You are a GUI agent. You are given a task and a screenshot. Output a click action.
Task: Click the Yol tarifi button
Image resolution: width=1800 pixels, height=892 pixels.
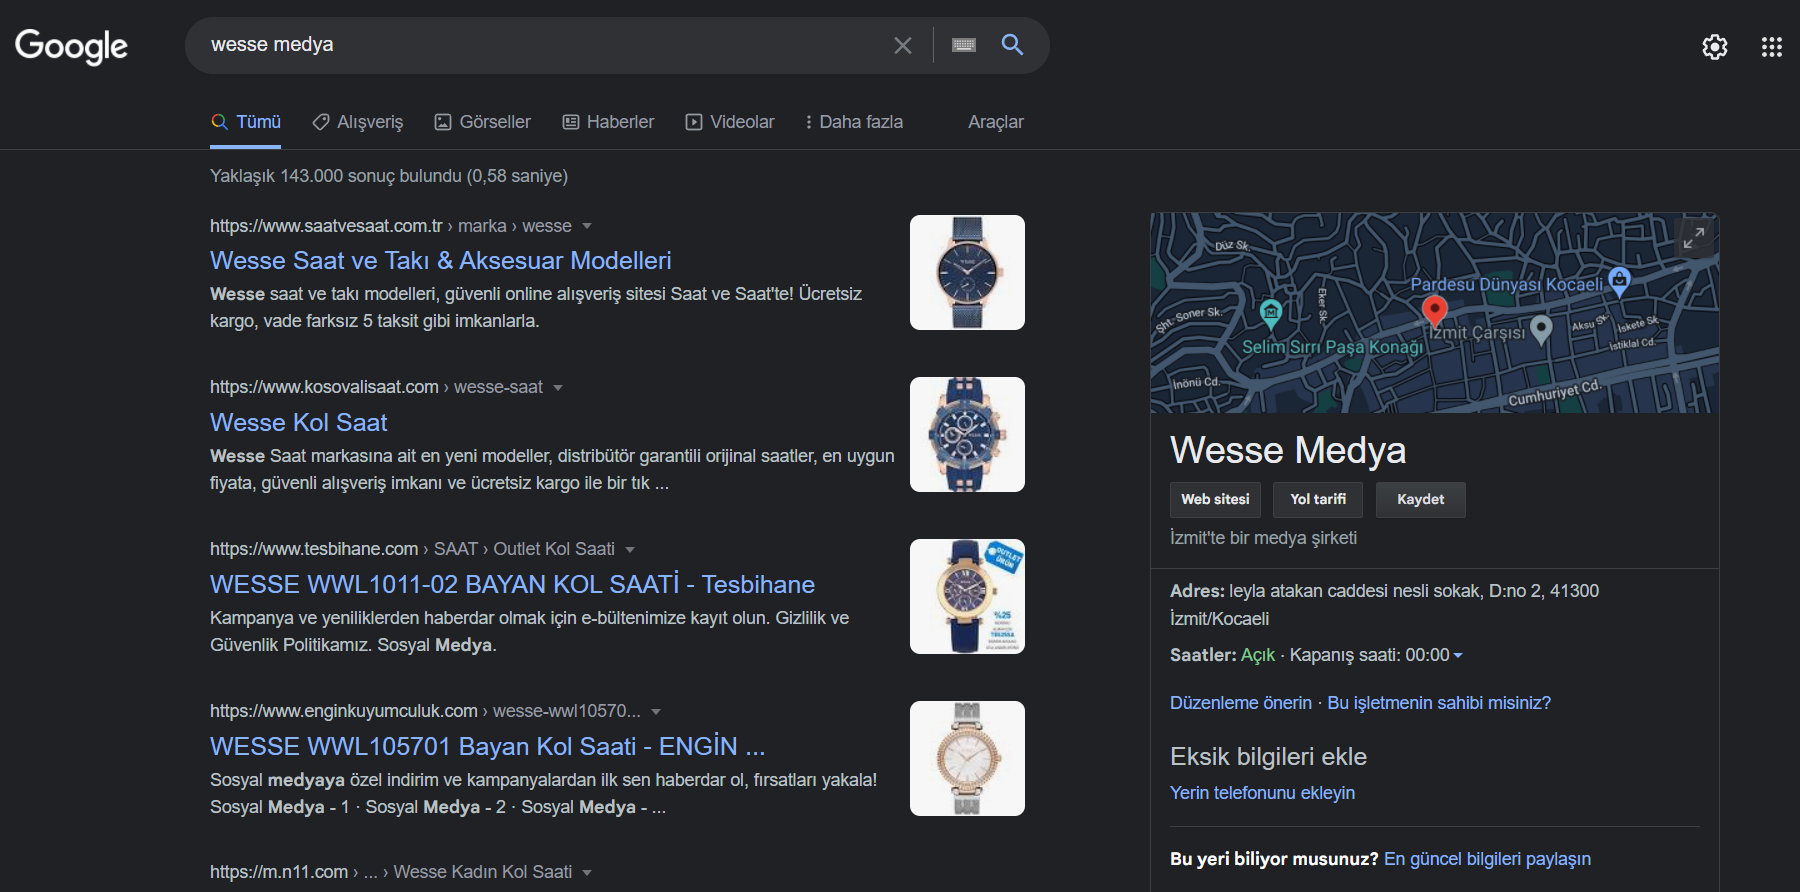(x=1318, y=499)
